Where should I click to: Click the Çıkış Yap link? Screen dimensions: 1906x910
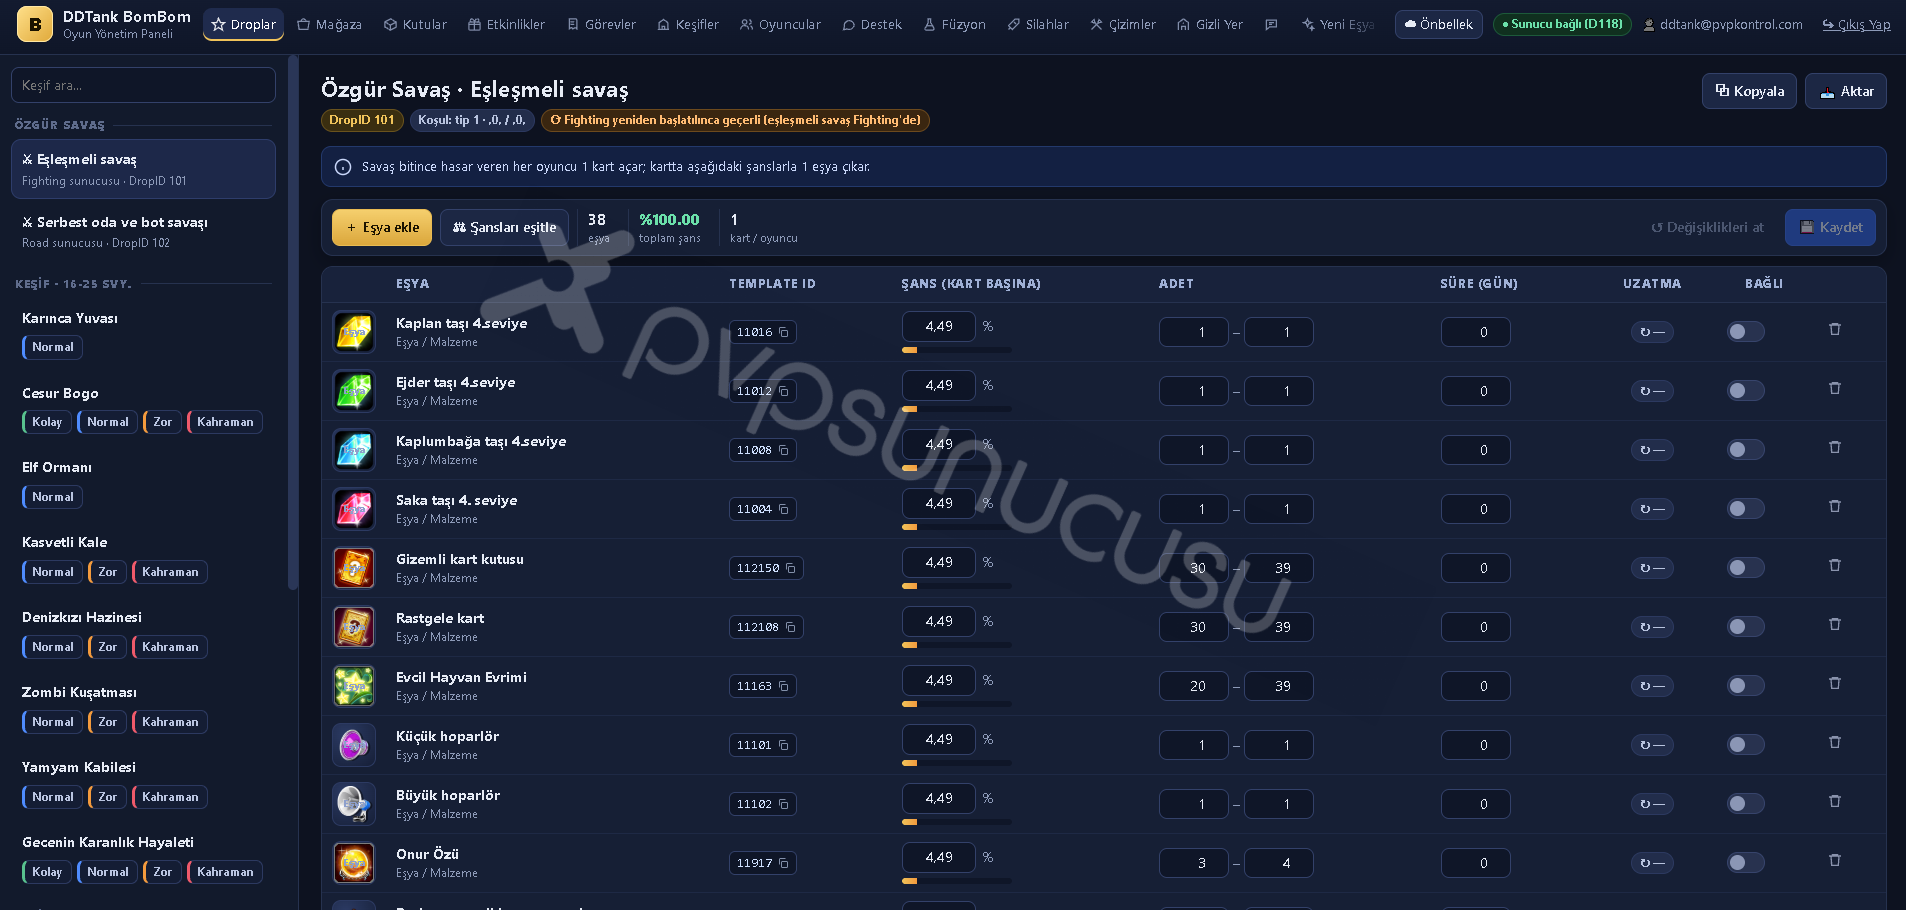point(1857,25)
